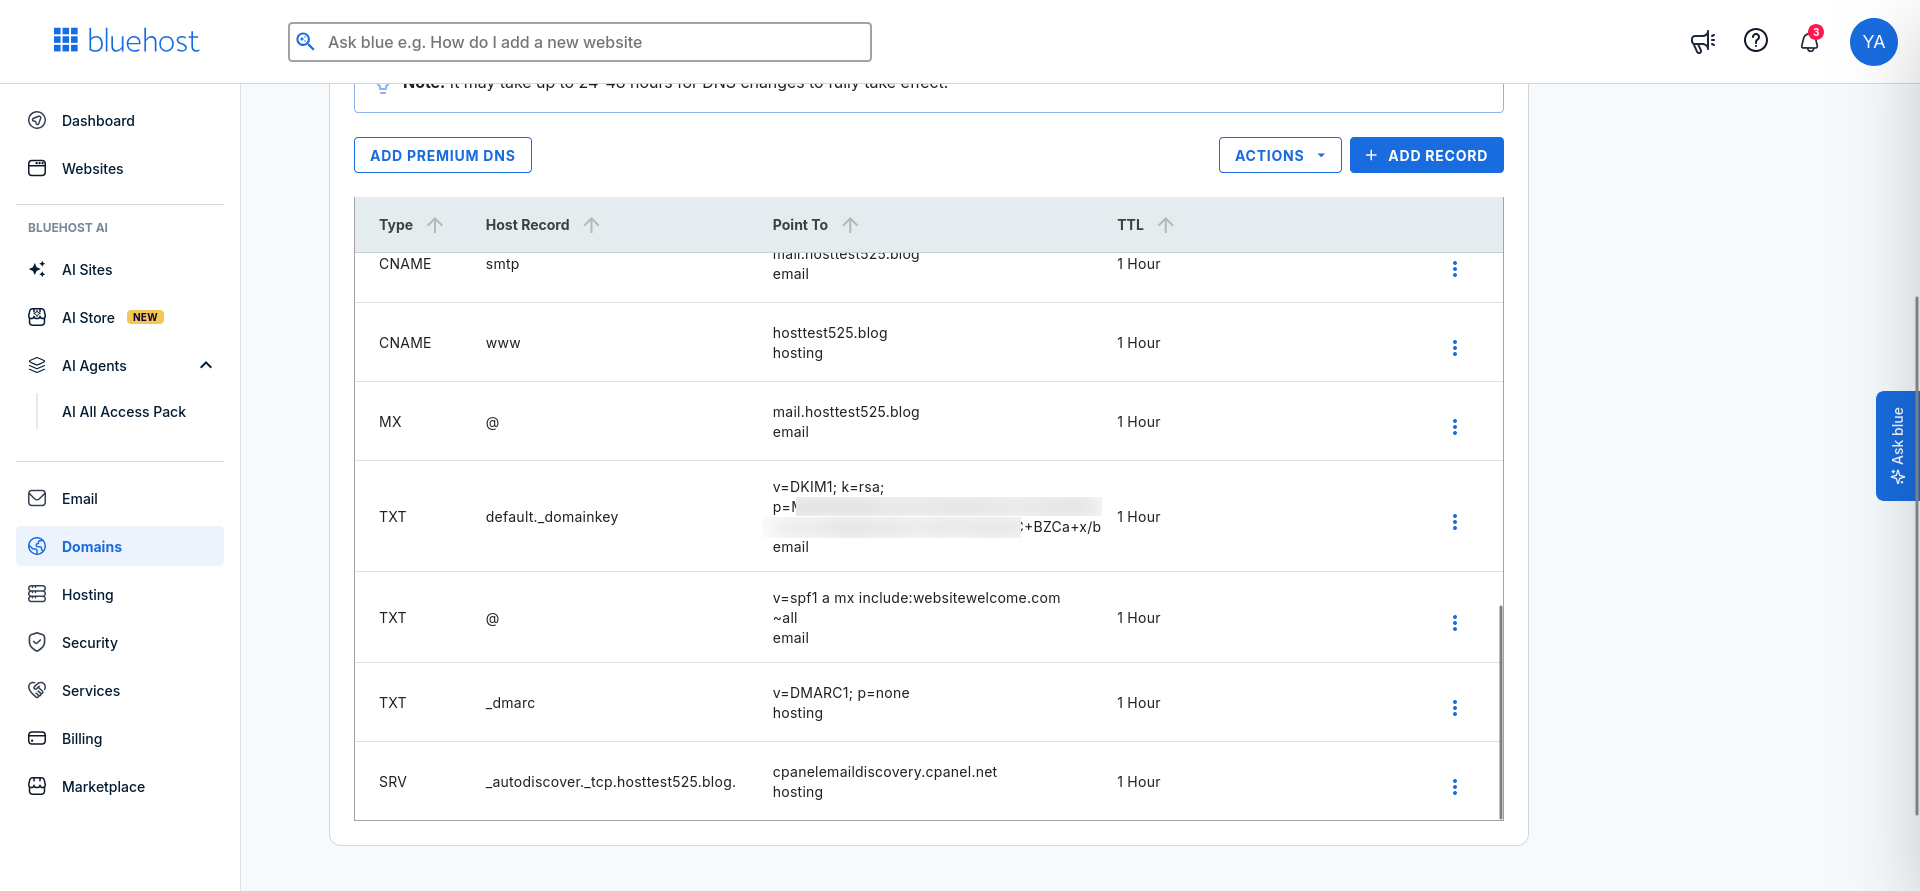
Task: Go to Websites in sidebar
Action: pos(120,168)
